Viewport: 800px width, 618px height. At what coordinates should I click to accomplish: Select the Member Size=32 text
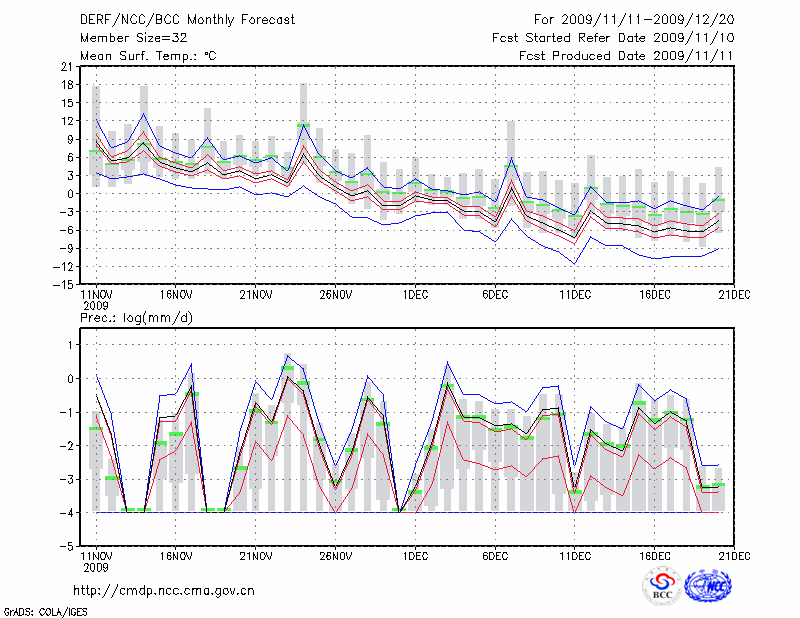(130, 38)
